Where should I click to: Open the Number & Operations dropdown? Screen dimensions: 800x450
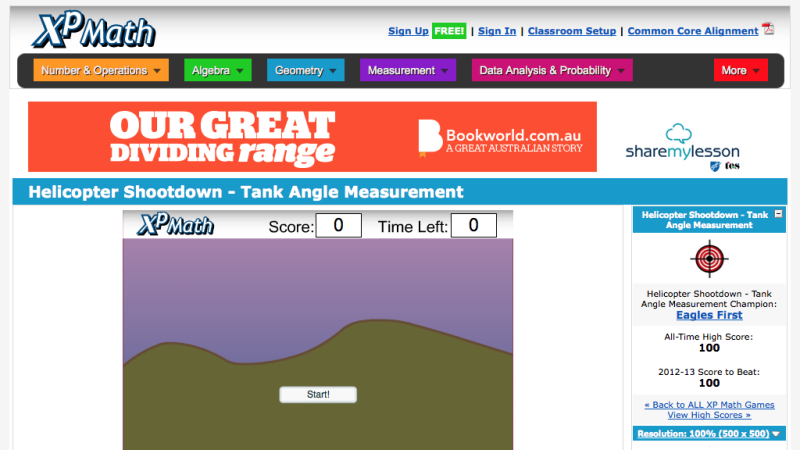point(101,71)
